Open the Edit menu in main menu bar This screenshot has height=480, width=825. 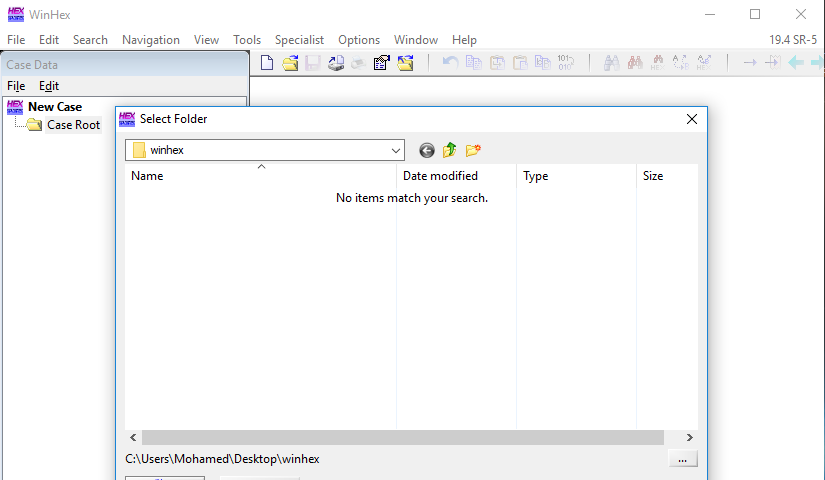(x=49, y=40)
